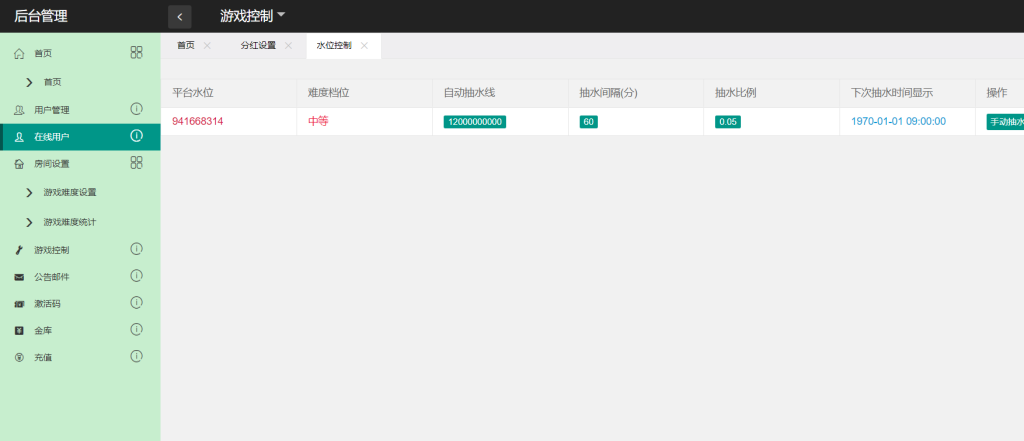Collapse sidebar with the back arrow button
Image resolution: width=1024 pixels, height=441 pixels.
point(179,16)
